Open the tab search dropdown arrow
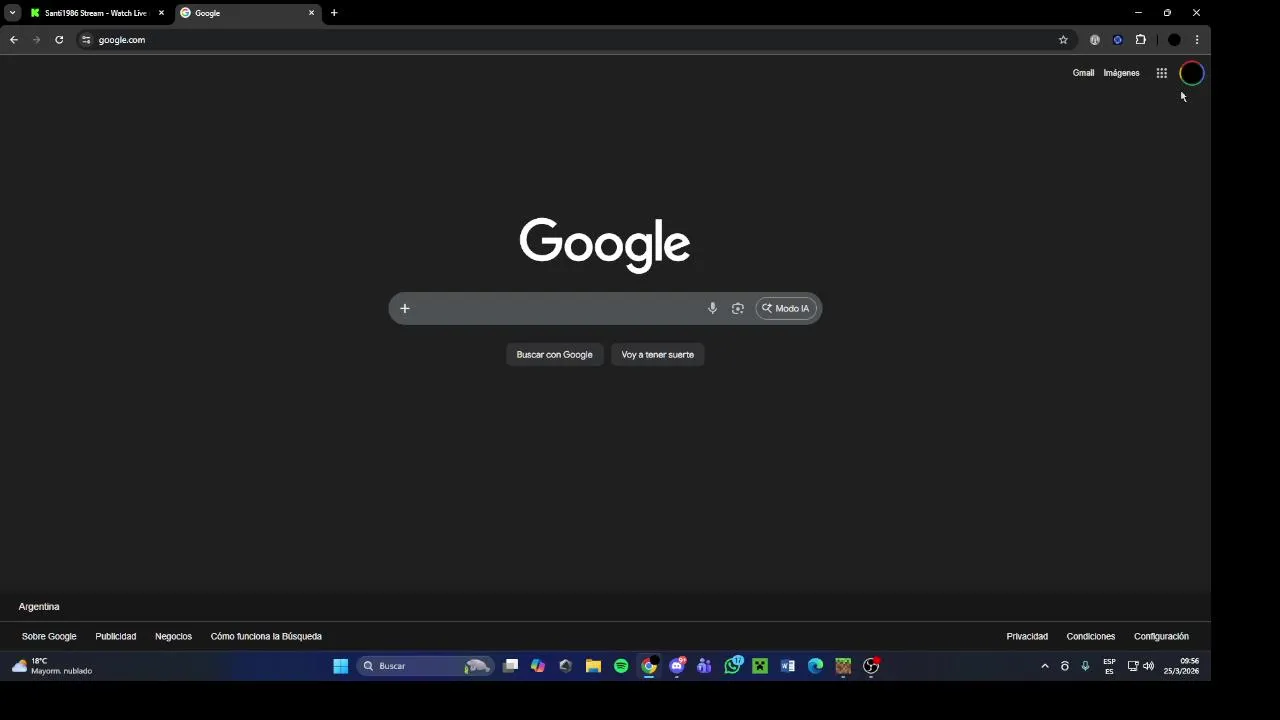Image resolution: width=1280 pixels, height=720 pixels. coord(12,13)
